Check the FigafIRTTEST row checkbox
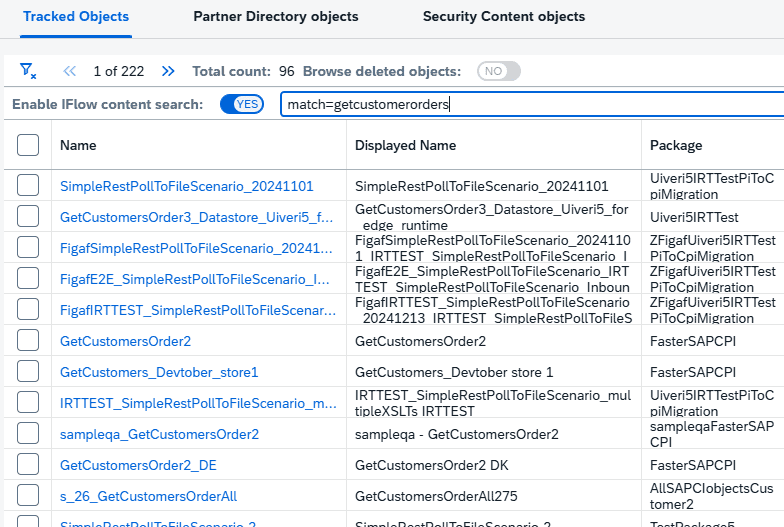Image resolution: width=784 pixels, height=527 pixels. click(28, 309)
